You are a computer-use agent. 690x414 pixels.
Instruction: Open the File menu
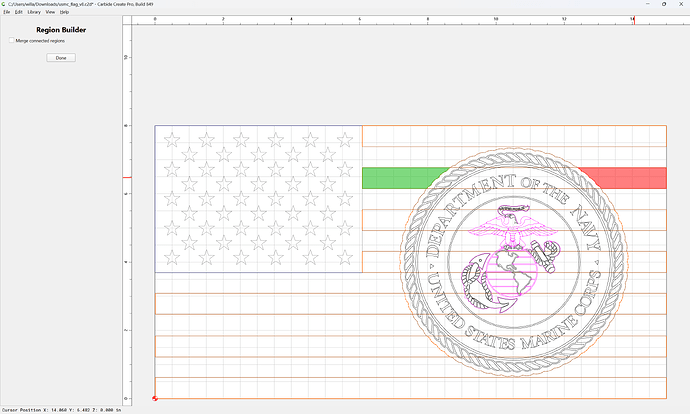pos(7,12)
